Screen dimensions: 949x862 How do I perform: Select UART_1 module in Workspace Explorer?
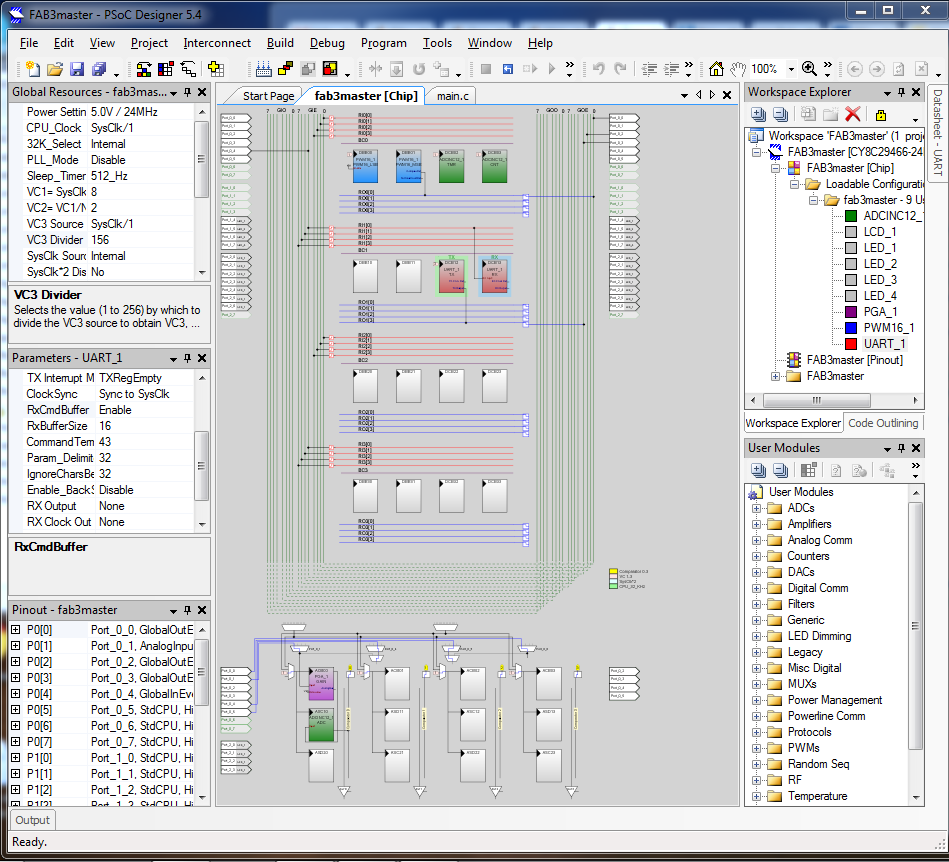(884, 344)
